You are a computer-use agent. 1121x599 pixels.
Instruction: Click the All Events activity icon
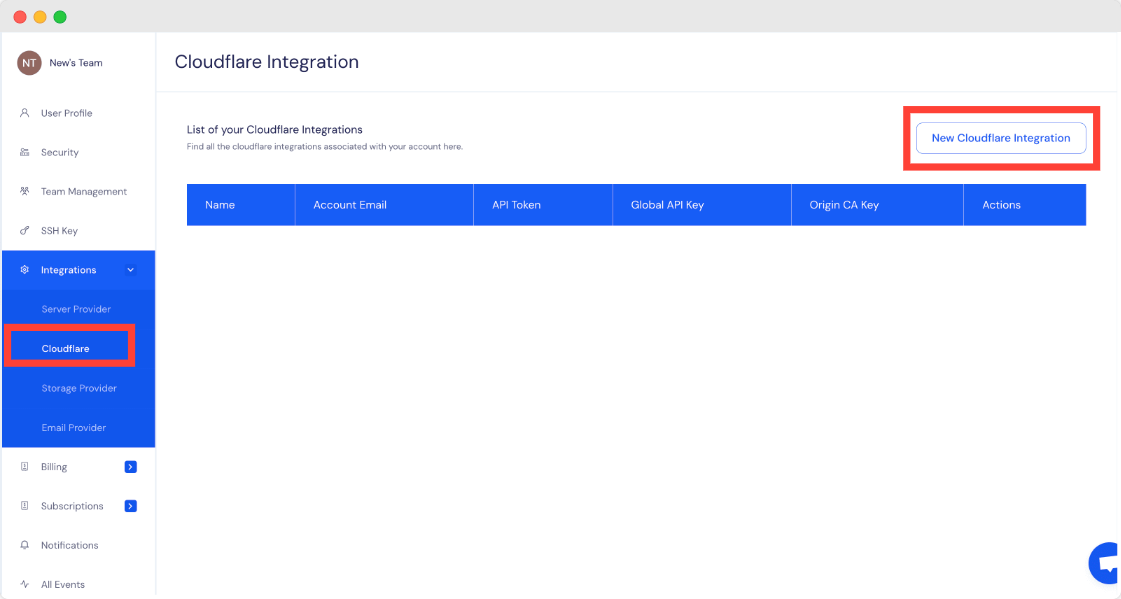coord(23,584)
